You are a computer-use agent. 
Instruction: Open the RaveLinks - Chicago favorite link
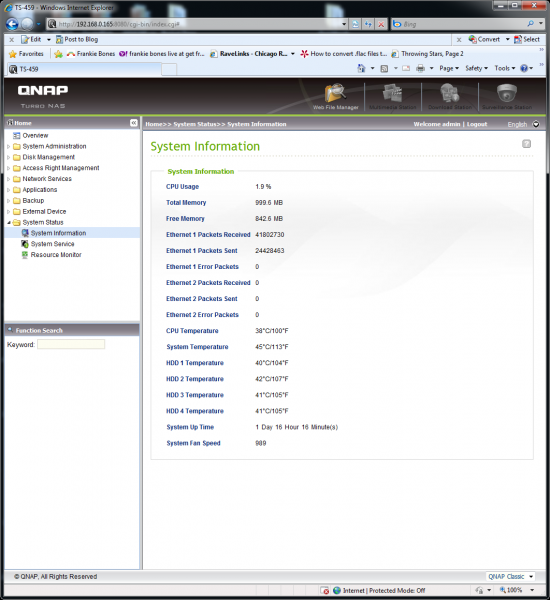(248, 54)
